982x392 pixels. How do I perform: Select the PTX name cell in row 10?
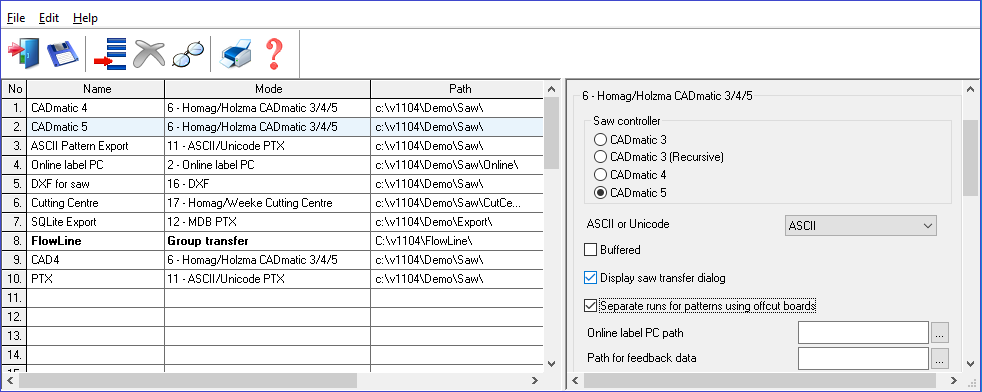click(x=96, y=279)
